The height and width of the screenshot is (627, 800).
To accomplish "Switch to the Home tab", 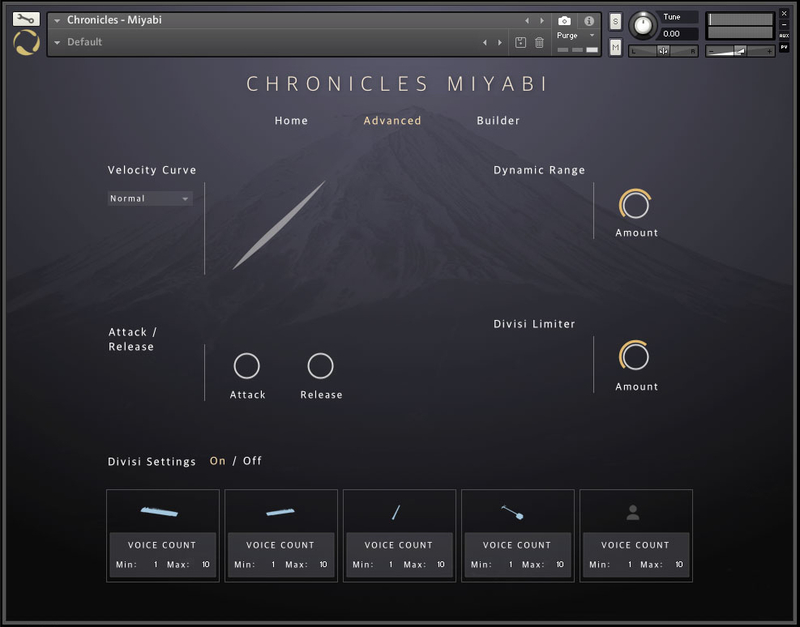I will coord(291,120).
